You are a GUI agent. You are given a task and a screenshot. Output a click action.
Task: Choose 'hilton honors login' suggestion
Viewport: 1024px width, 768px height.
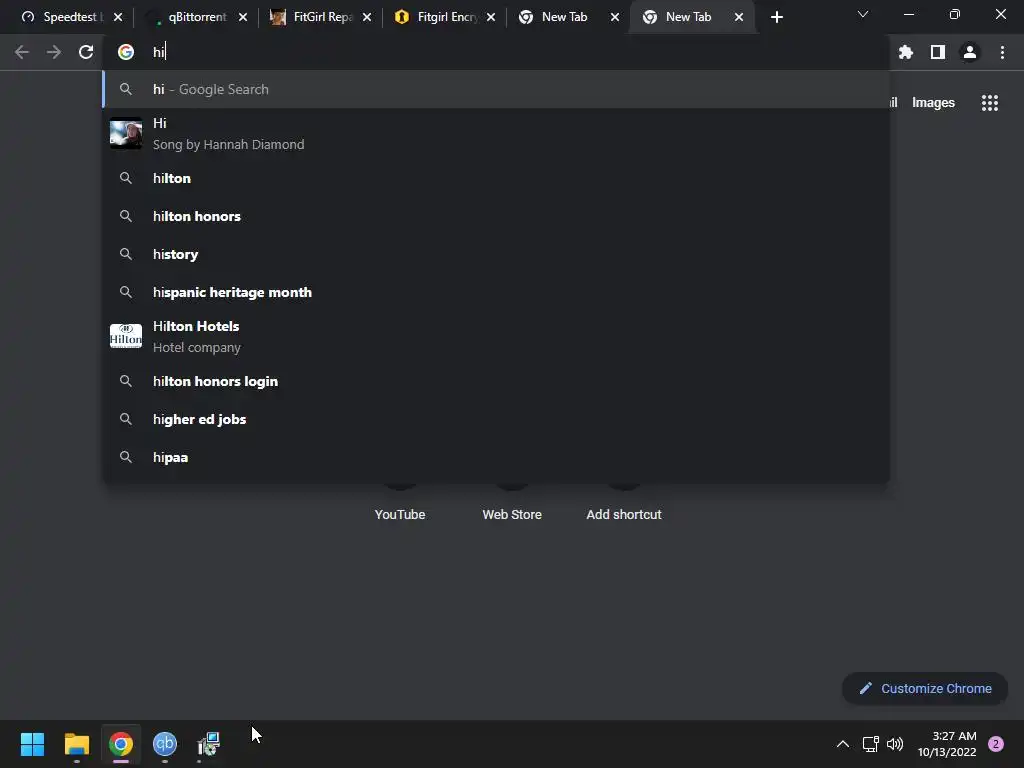point(496,381)
